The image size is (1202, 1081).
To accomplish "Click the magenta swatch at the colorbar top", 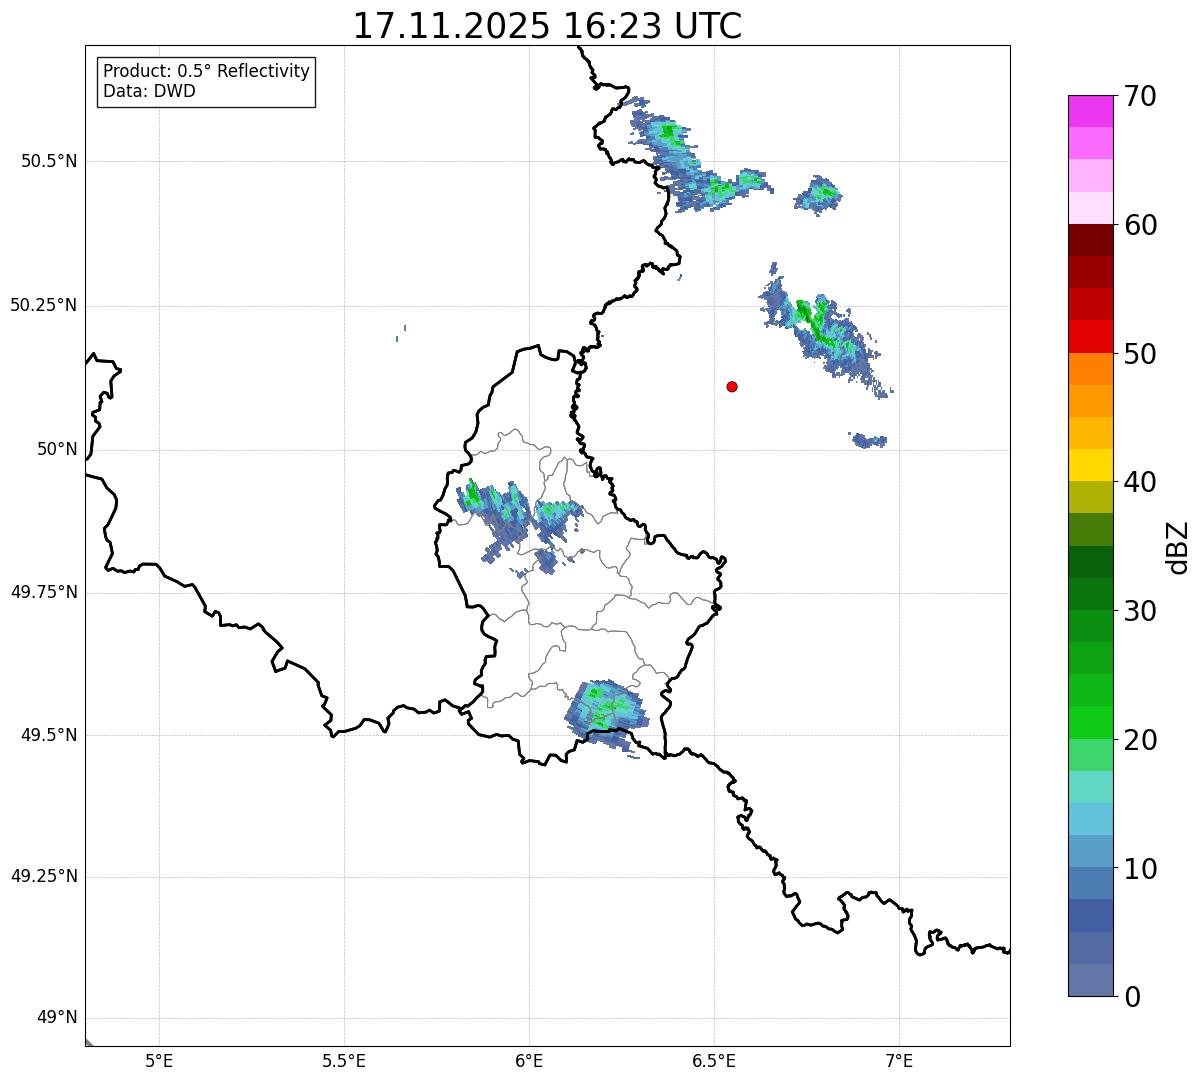I will 1096,111.
